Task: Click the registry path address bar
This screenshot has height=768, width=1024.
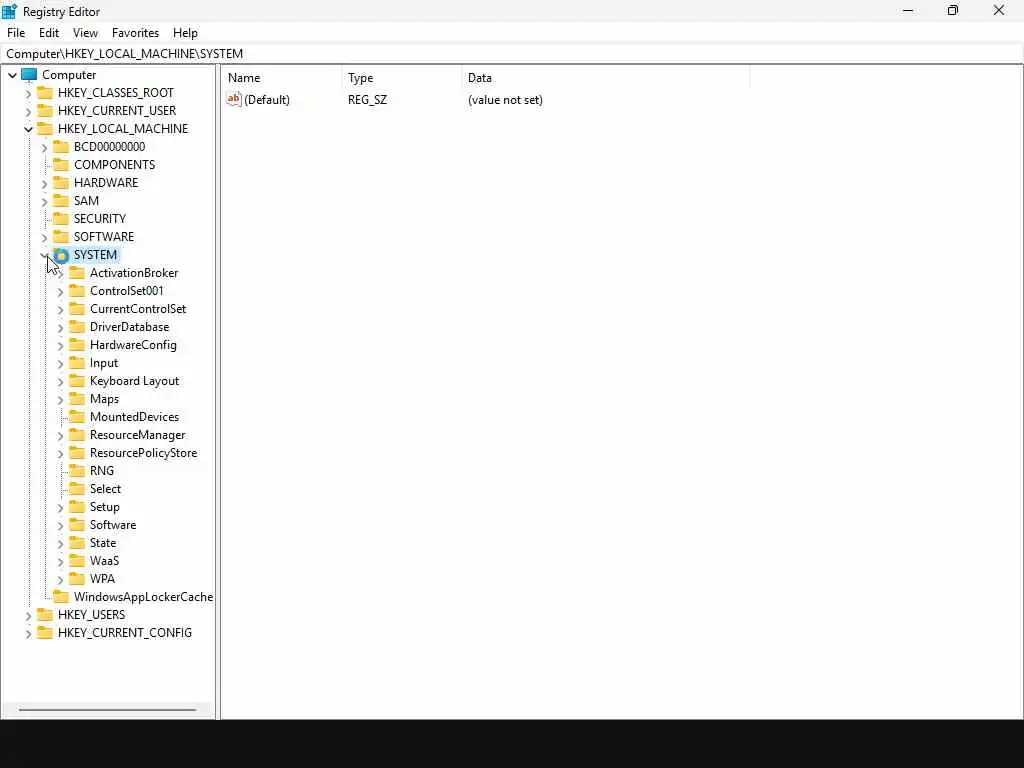Action: tap(512, 54)
